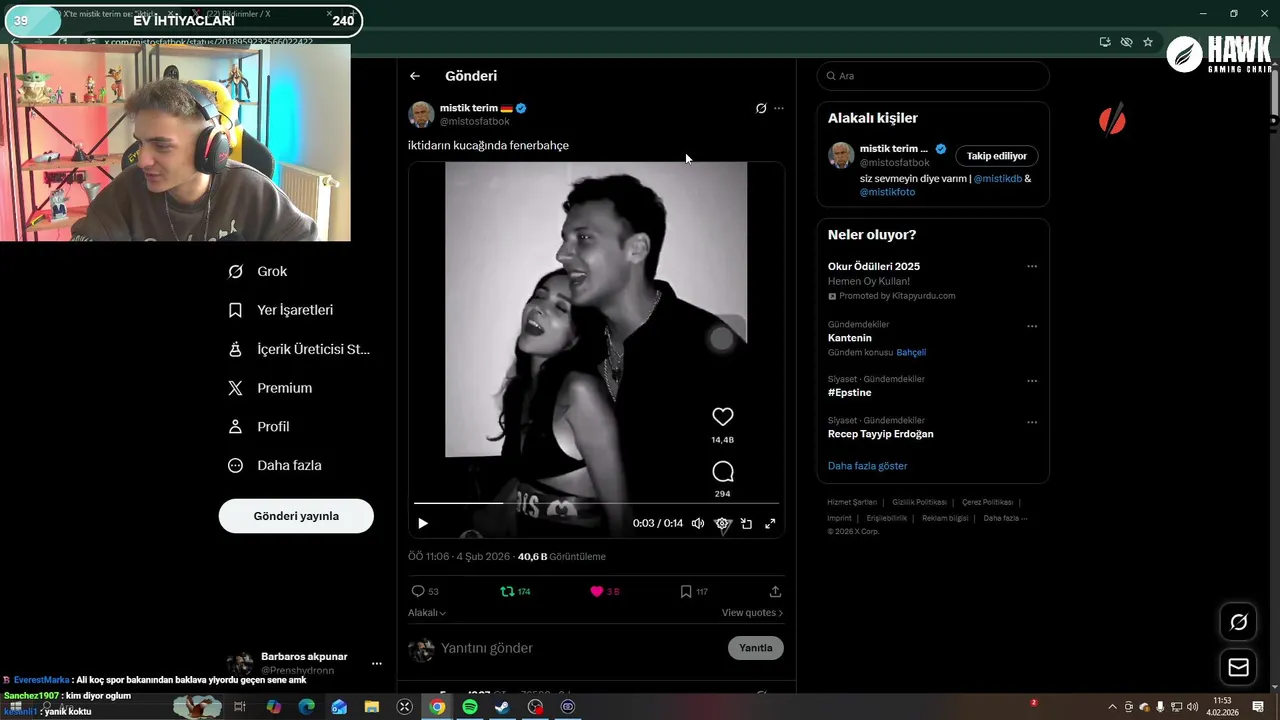The height and width of the screenshot is (720, 1280).
Task: Open Windows notification center icon
Action: pyautogui.click(x=1258, y=707)
